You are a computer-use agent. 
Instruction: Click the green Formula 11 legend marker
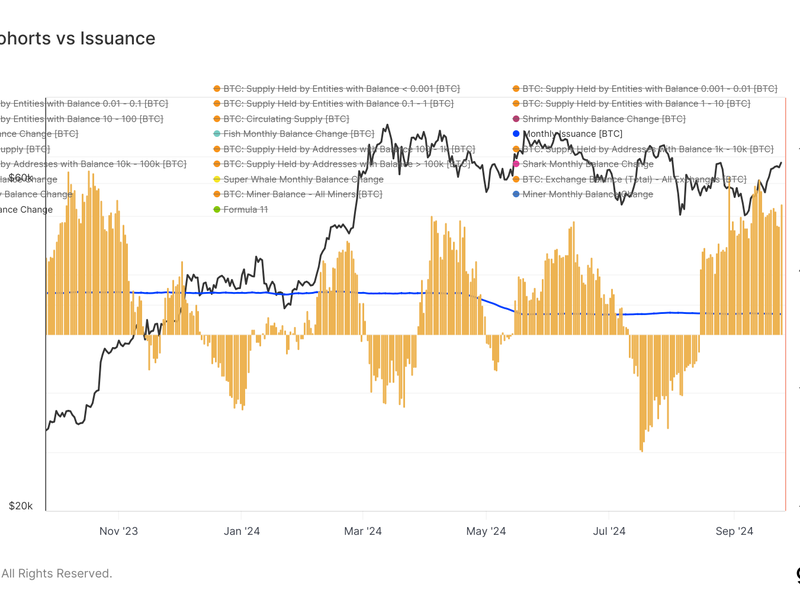coord(216,209)
